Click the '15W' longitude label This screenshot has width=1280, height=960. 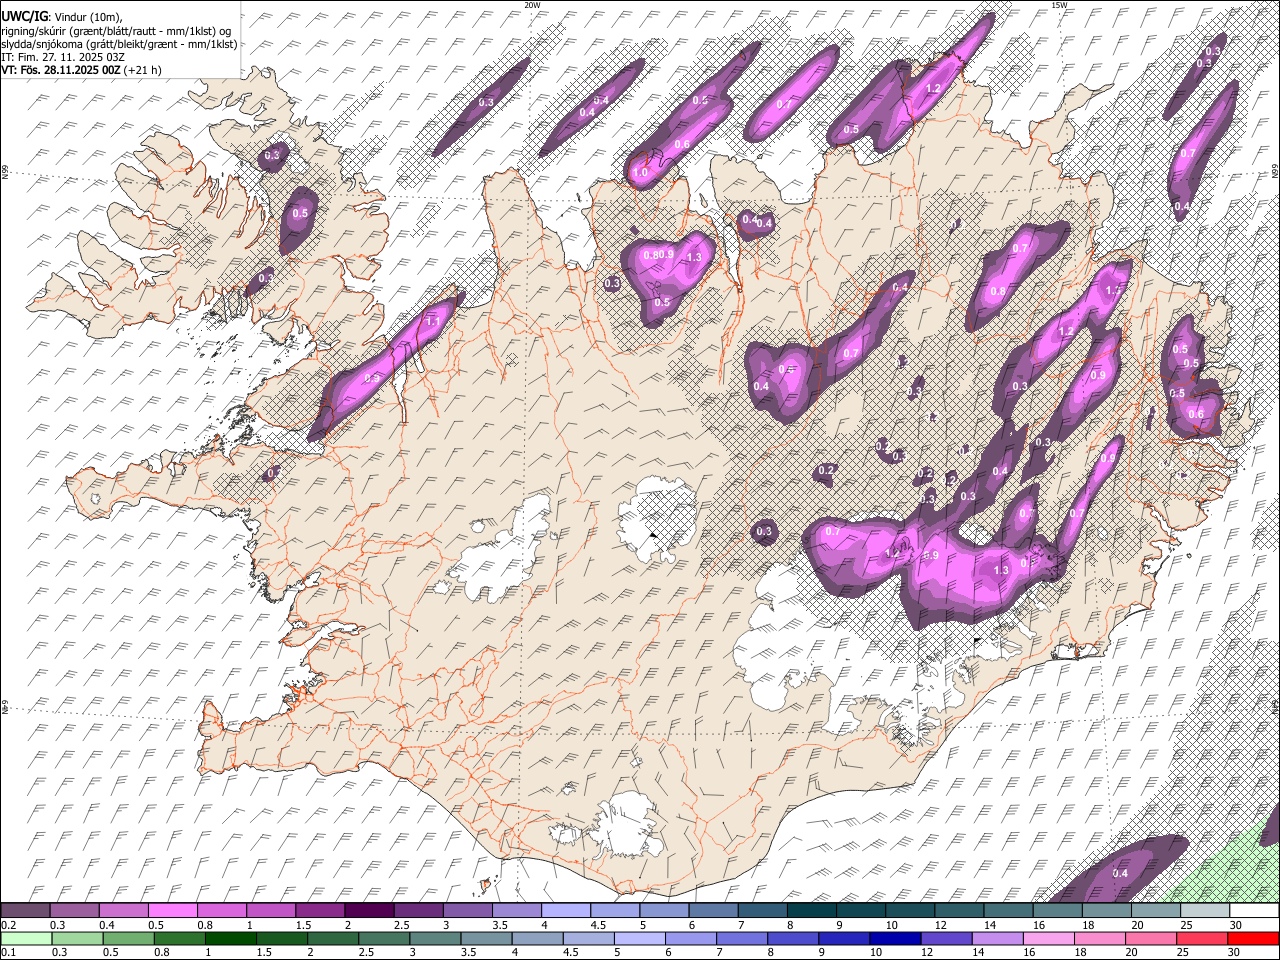tap(1060, 5)
